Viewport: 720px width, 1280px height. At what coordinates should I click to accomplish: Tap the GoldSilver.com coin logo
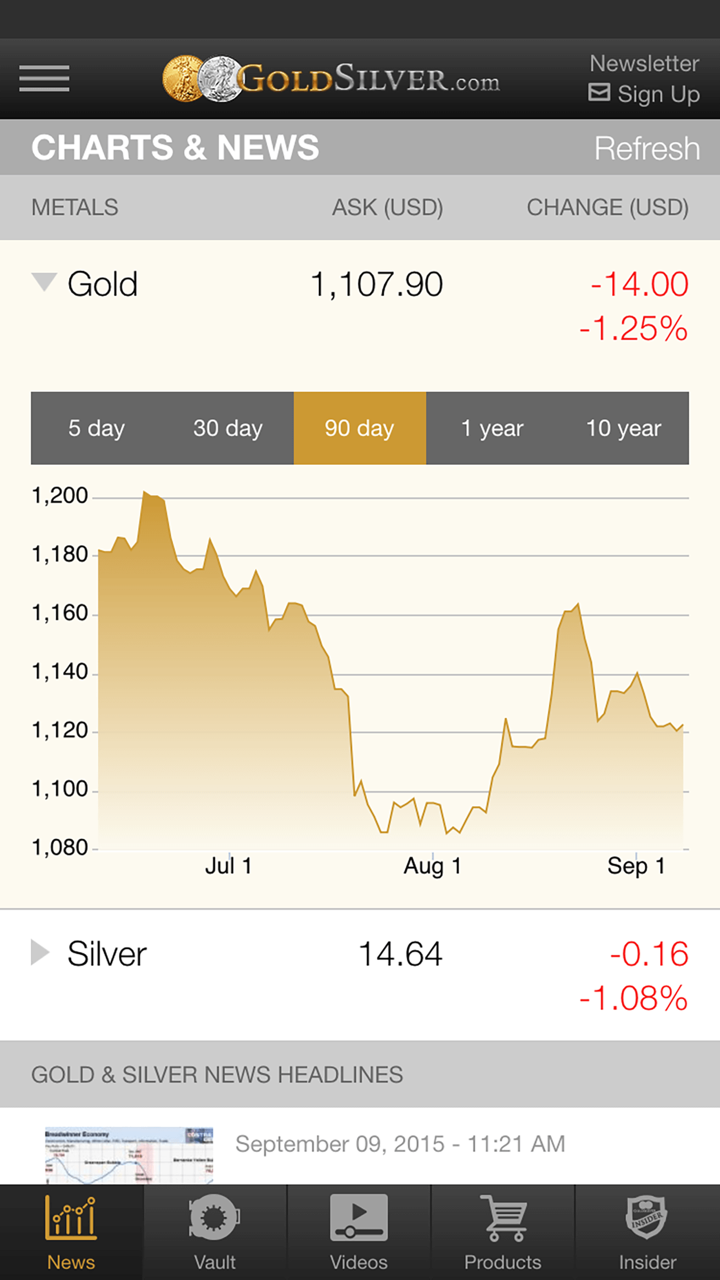click(x=201, y=79)
